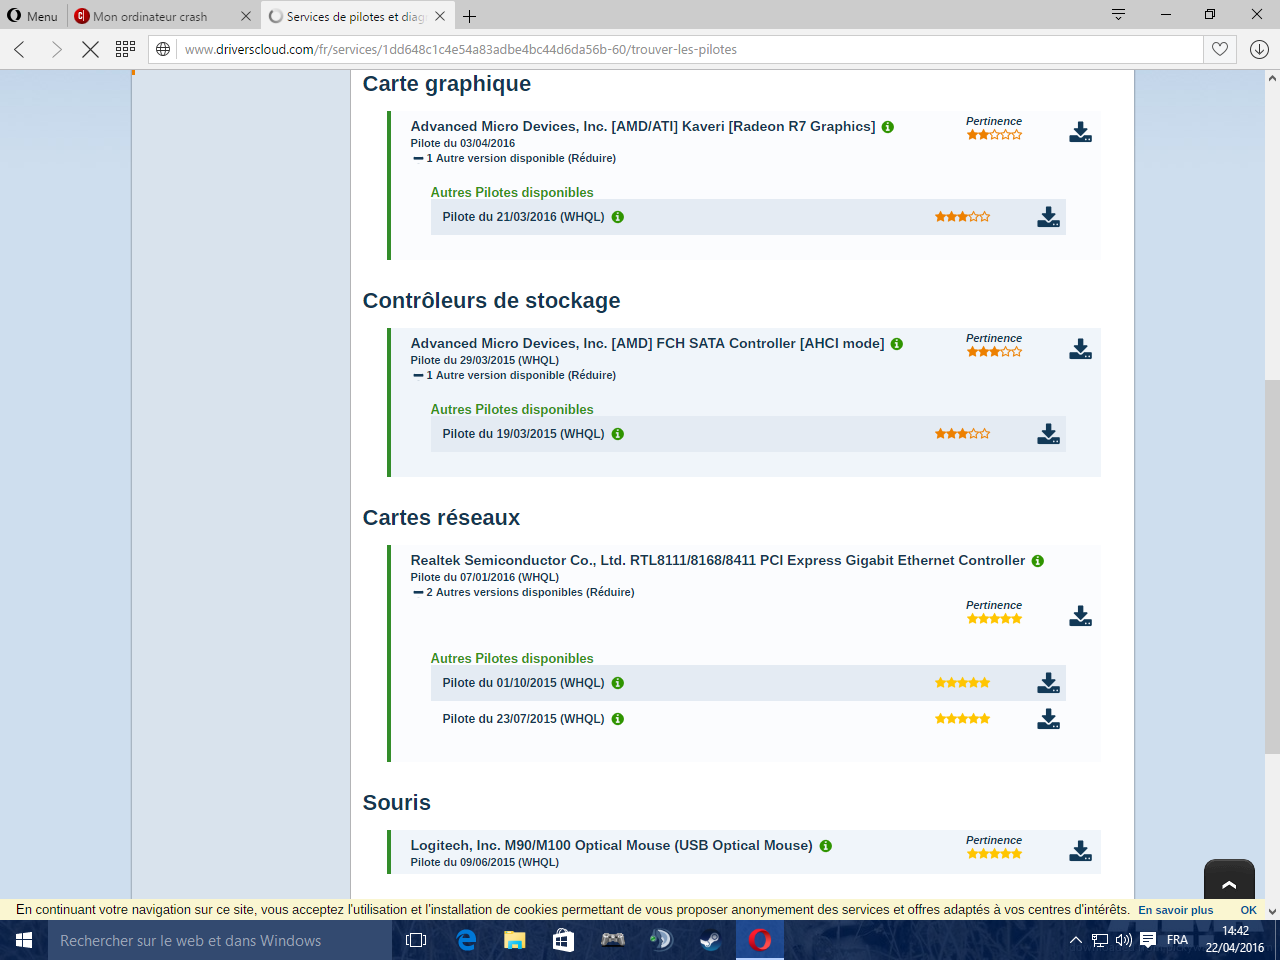Open info for Radeon R7 Graphics
The height and width of the screenshot is (960, 1280).
click(888, 127)
